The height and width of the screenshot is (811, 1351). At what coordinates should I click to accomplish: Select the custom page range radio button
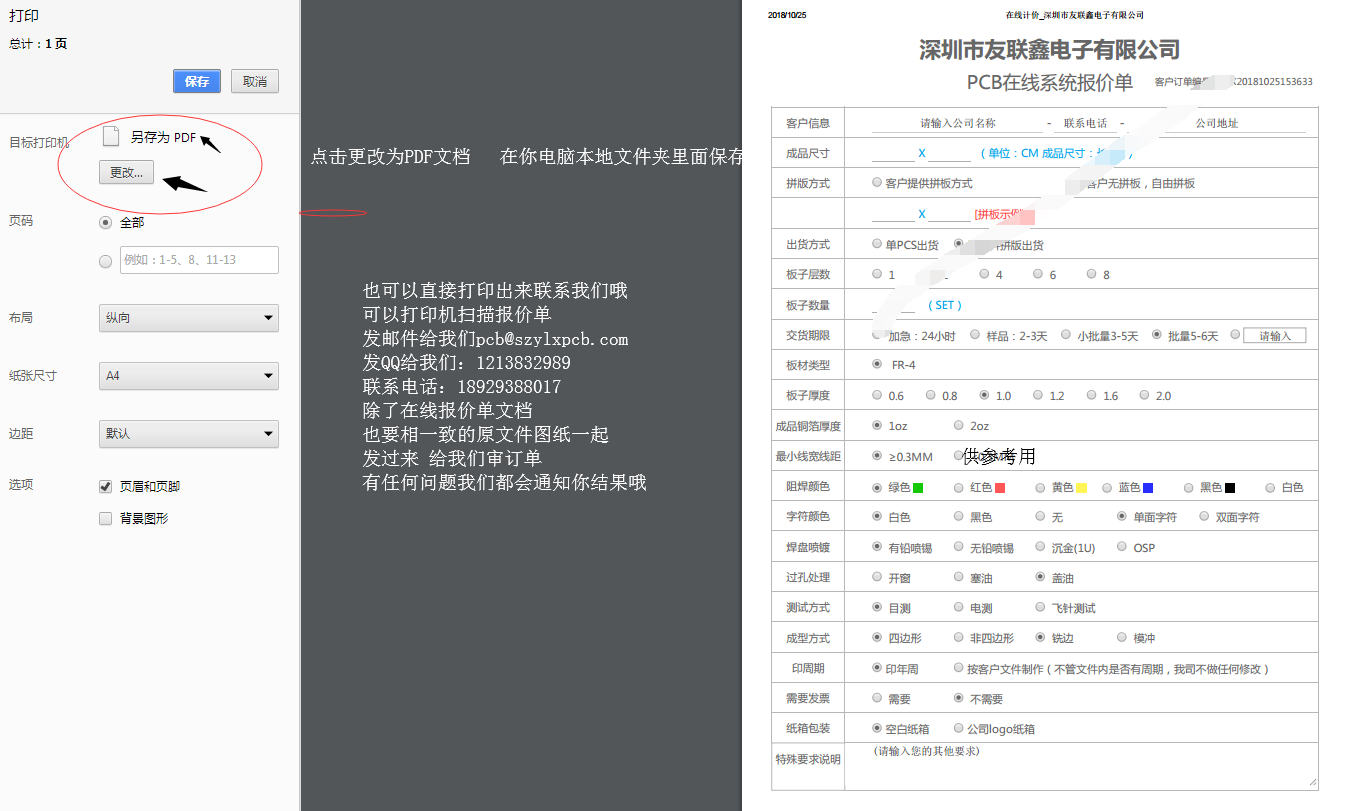coord(106,261)
